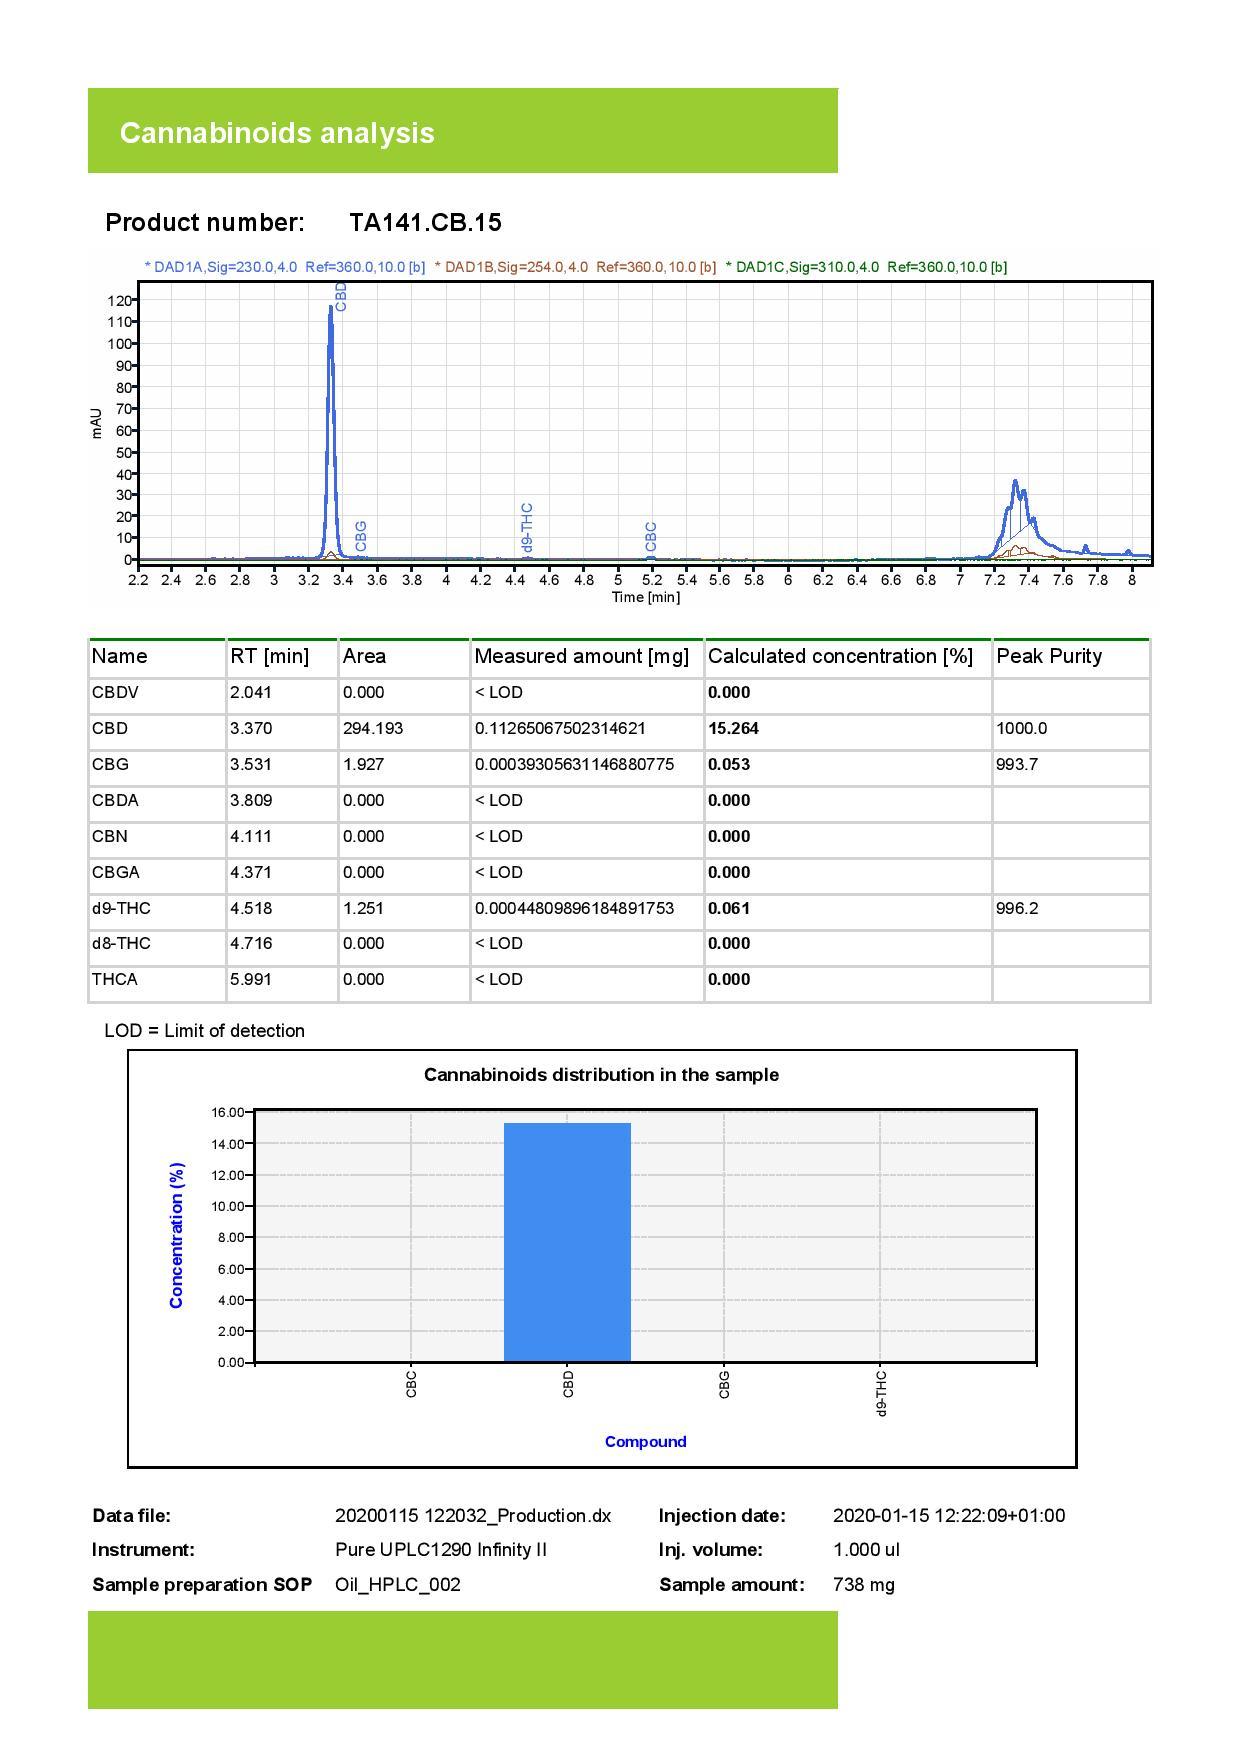Click the Time [min] axis label
1240x1754 pixels.
point(645,597)
